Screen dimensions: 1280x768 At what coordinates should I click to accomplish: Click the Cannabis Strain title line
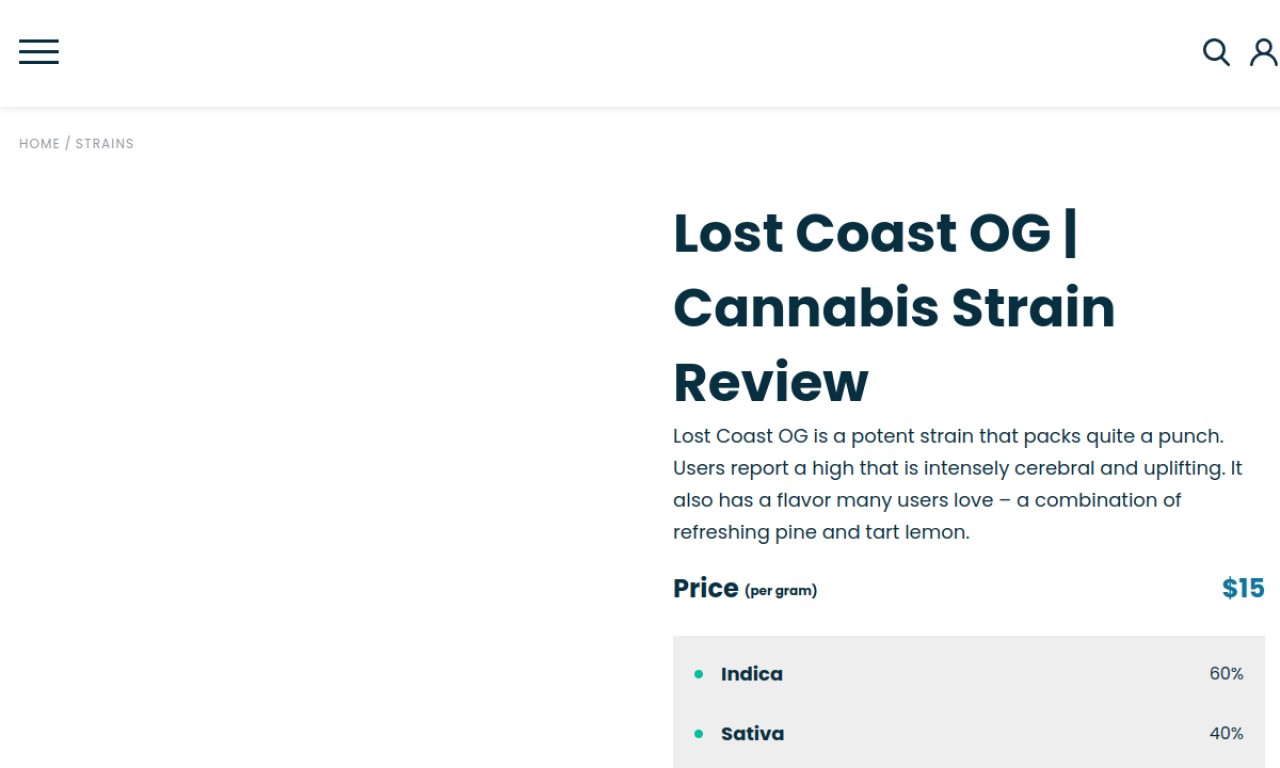(894, 307)
